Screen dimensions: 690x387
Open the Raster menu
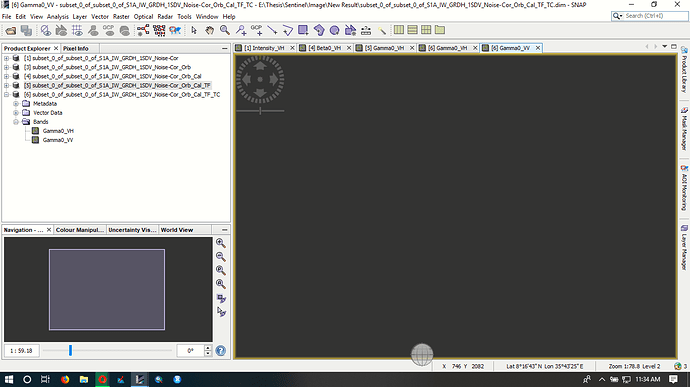pos(121,17)
